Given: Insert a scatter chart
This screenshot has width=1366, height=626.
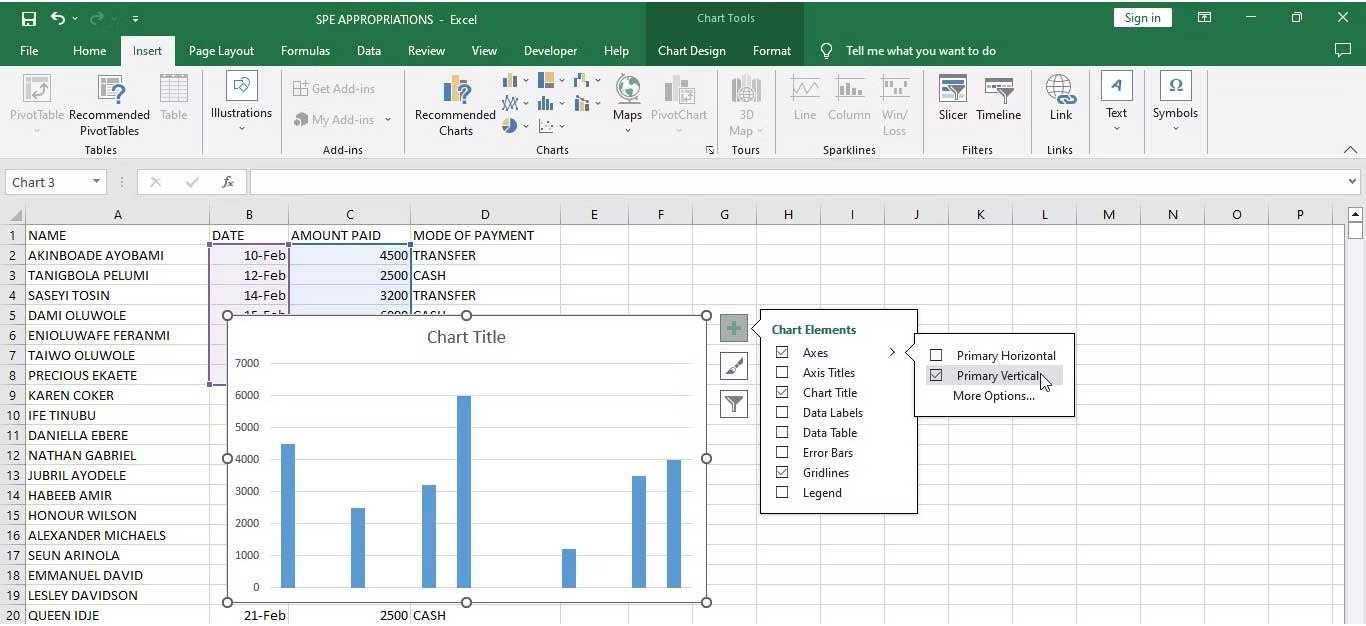Looking at the screenshot, I should tap(549, 126).
